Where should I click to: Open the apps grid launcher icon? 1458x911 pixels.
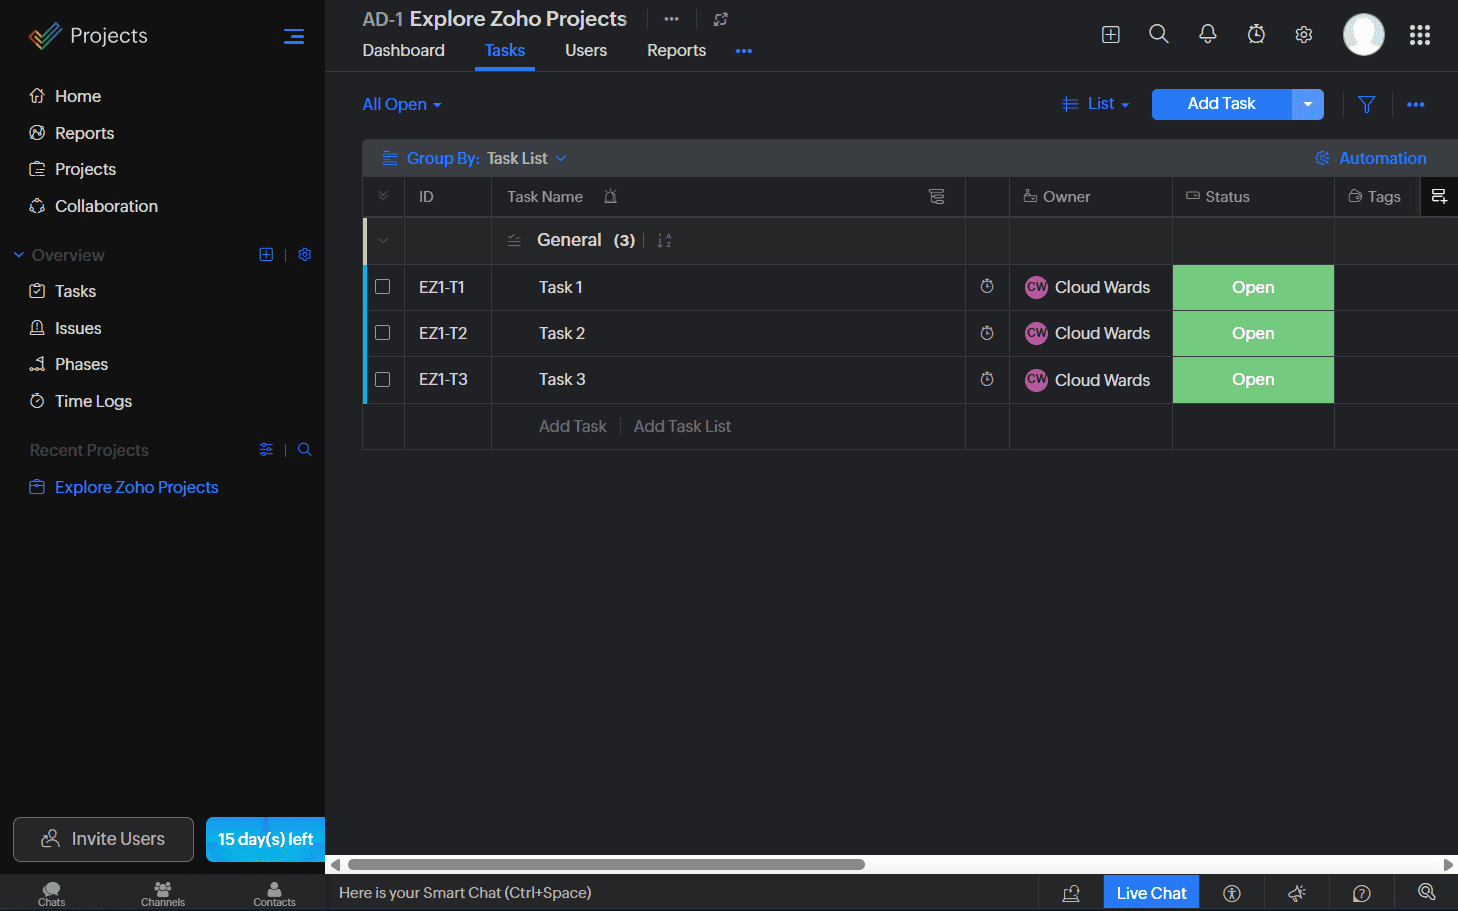click(1419, 35)
